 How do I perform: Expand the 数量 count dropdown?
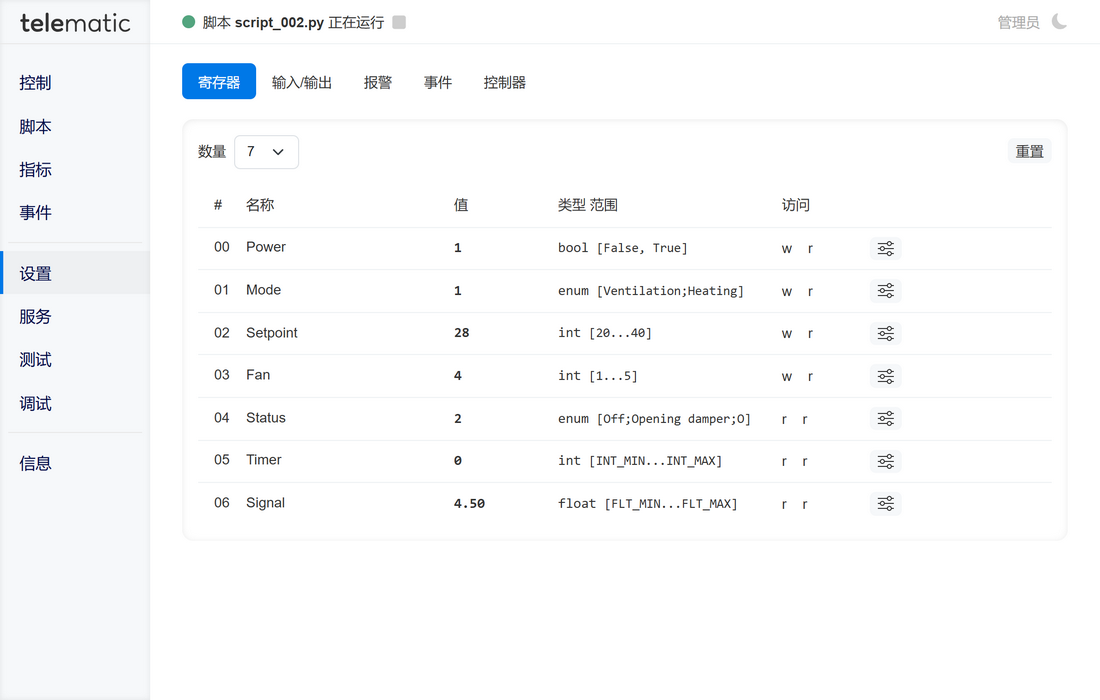coord(266,152)
